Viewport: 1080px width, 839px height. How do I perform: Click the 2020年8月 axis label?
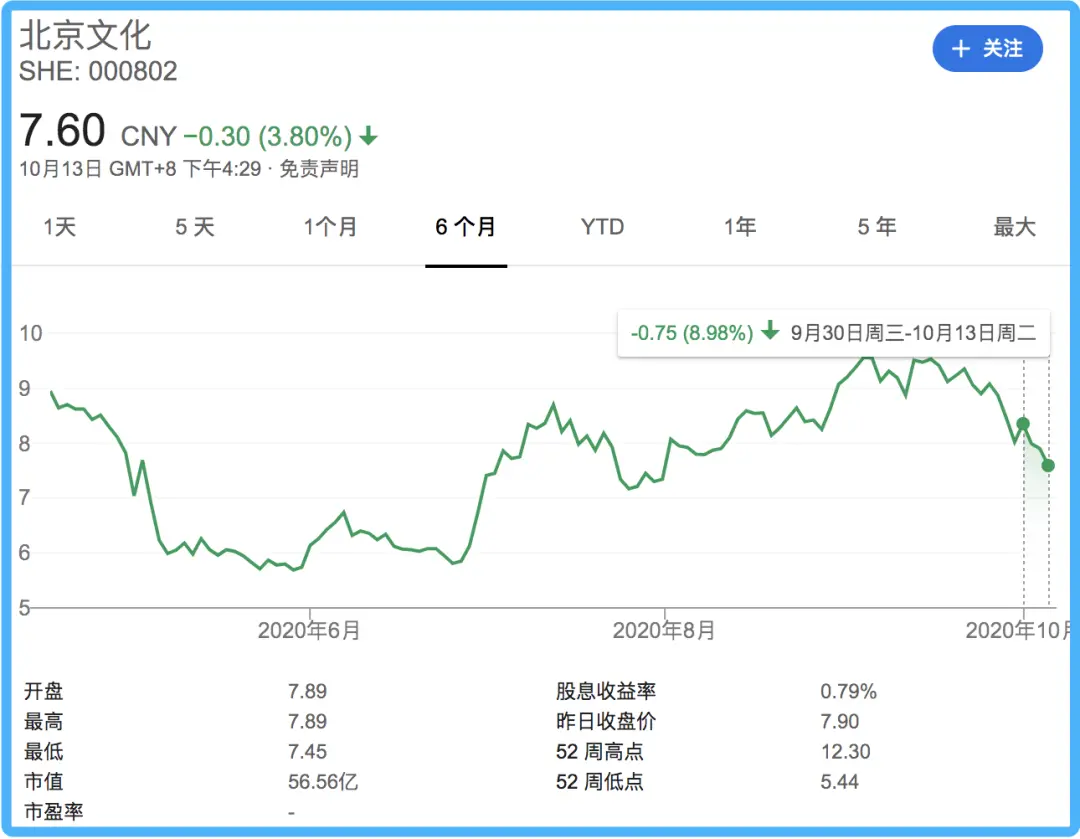[x=664, y=630]
